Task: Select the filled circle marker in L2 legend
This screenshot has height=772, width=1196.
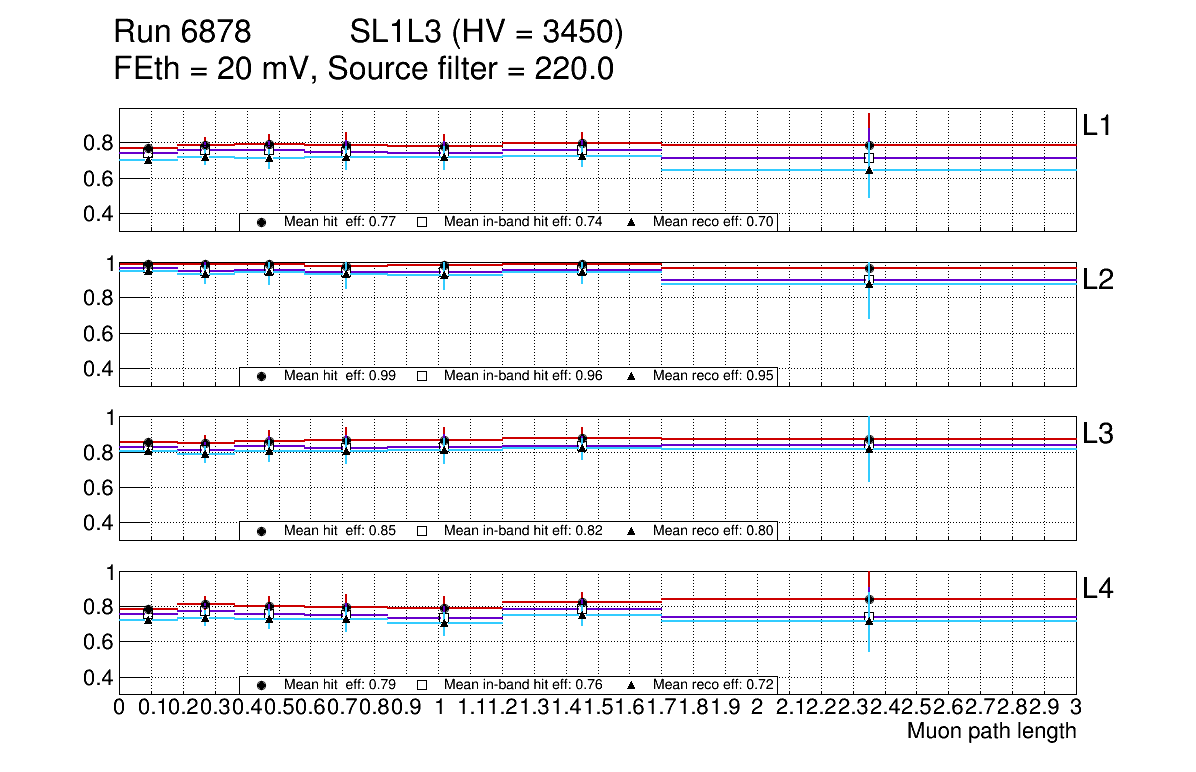Action: tap(261, 376)
